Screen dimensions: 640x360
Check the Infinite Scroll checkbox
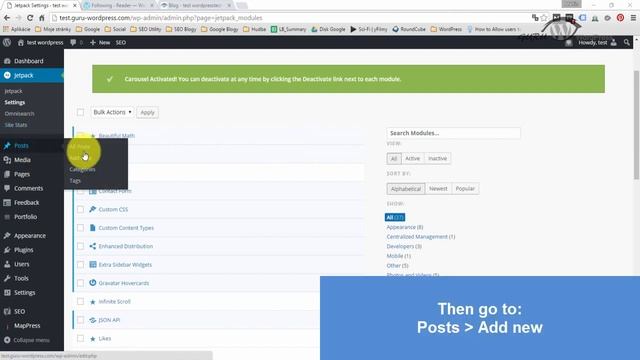pos(80,302)
